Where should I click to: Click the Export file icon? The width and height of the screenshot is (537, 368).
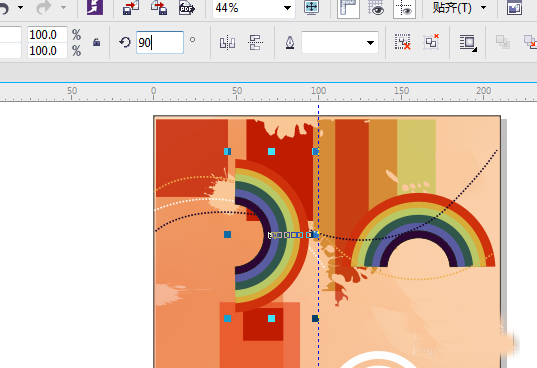[159, 8]
